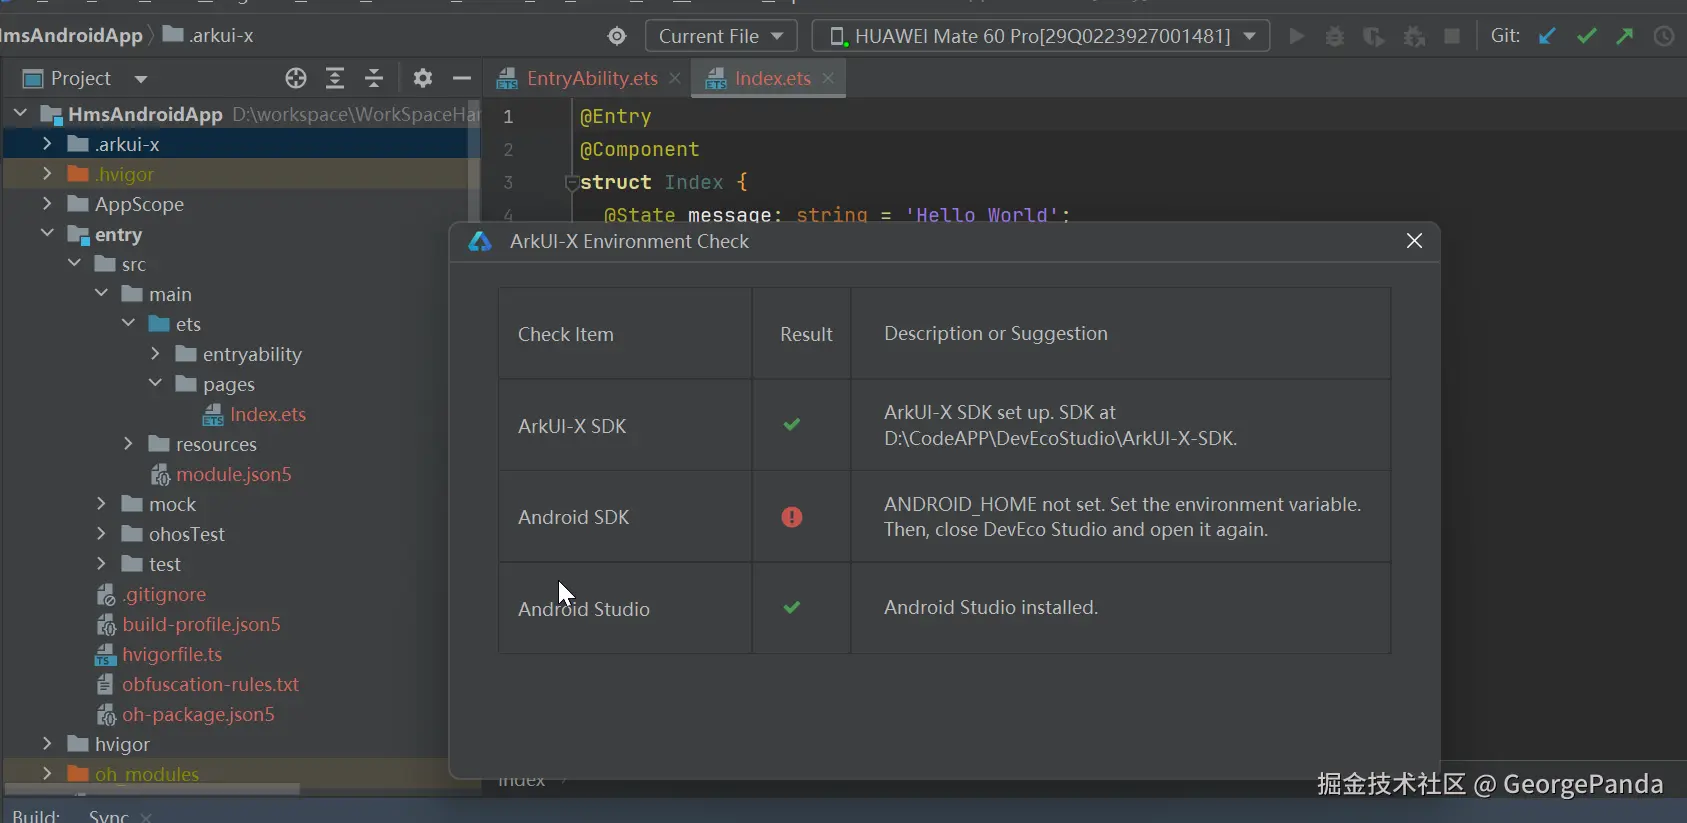The image size is (1687, 823).
Task: Click the locate target icon near Current File
Action: (x=617, y=36)
